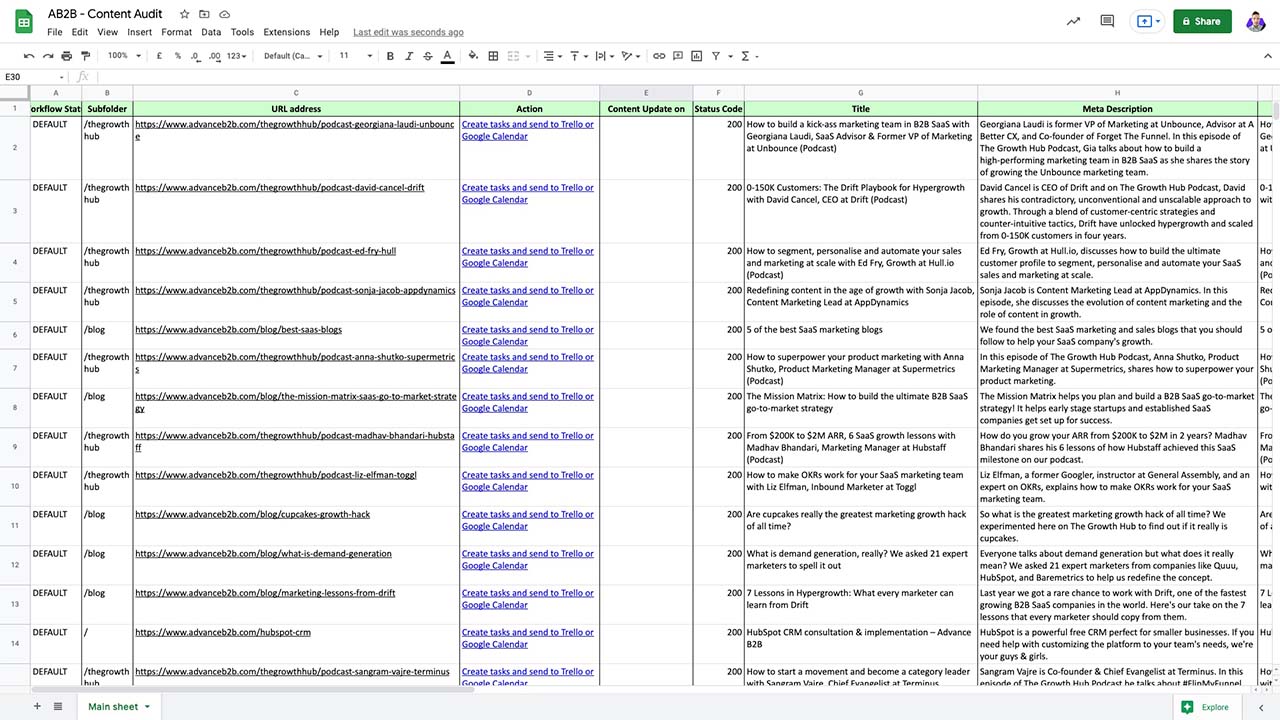Open the Main sheet tab dropdown arrow

[147, 707]
